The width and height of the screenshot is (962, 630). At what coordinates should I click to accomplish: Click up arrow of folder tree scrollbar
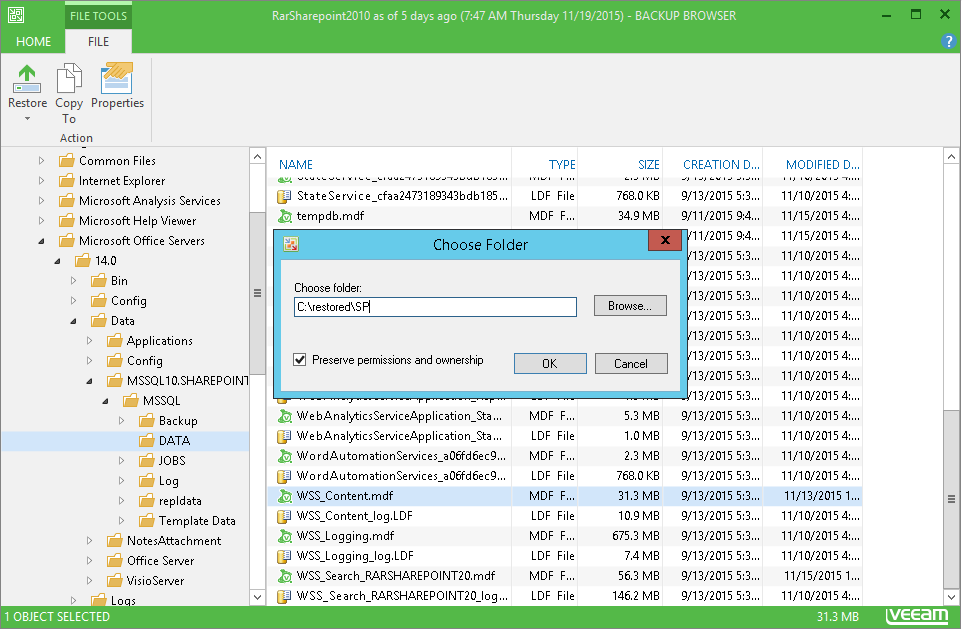pyautogui.click(x=258, y=157)
